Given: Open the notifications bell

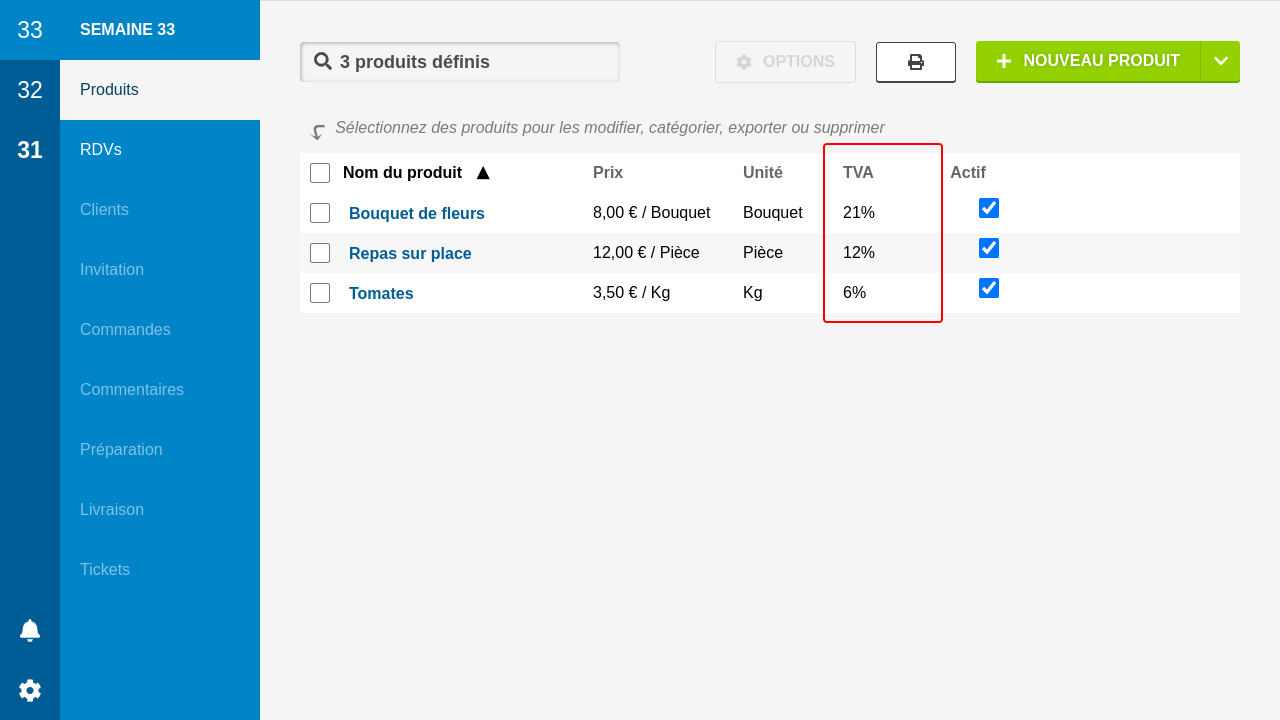Looking at the screenshot, I should tap(30, 630).
